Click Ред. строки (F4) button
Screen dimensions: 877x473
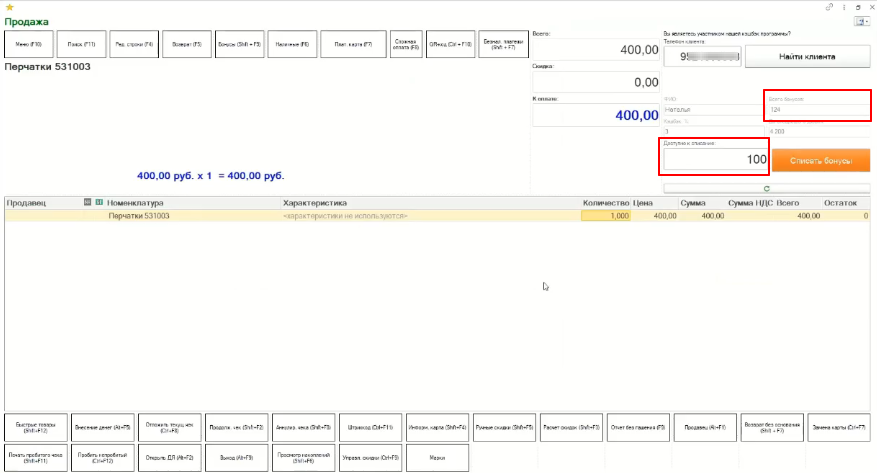click(x=134, y=44)
